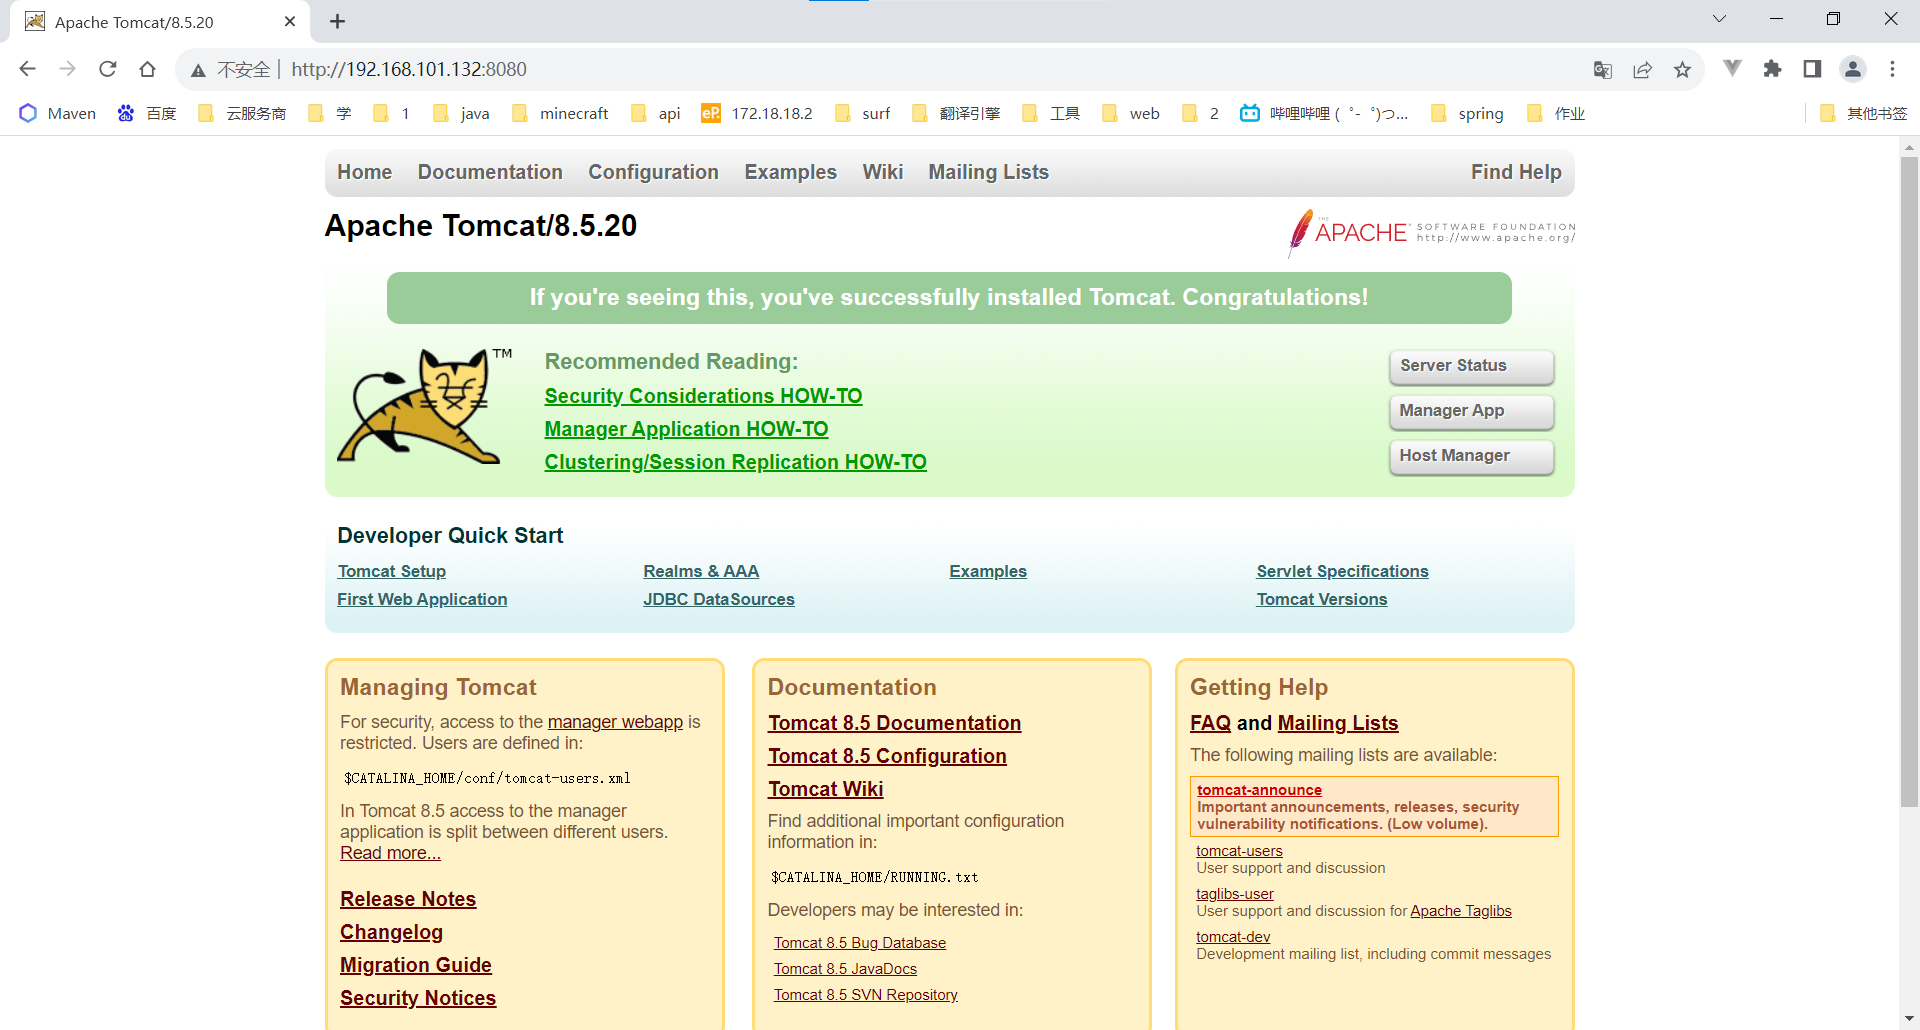Open the spring bookmark folder
Image resolution: width=1920 pixels, height=1030 pixels.
pyautogui.click(x=1467, y=113)
